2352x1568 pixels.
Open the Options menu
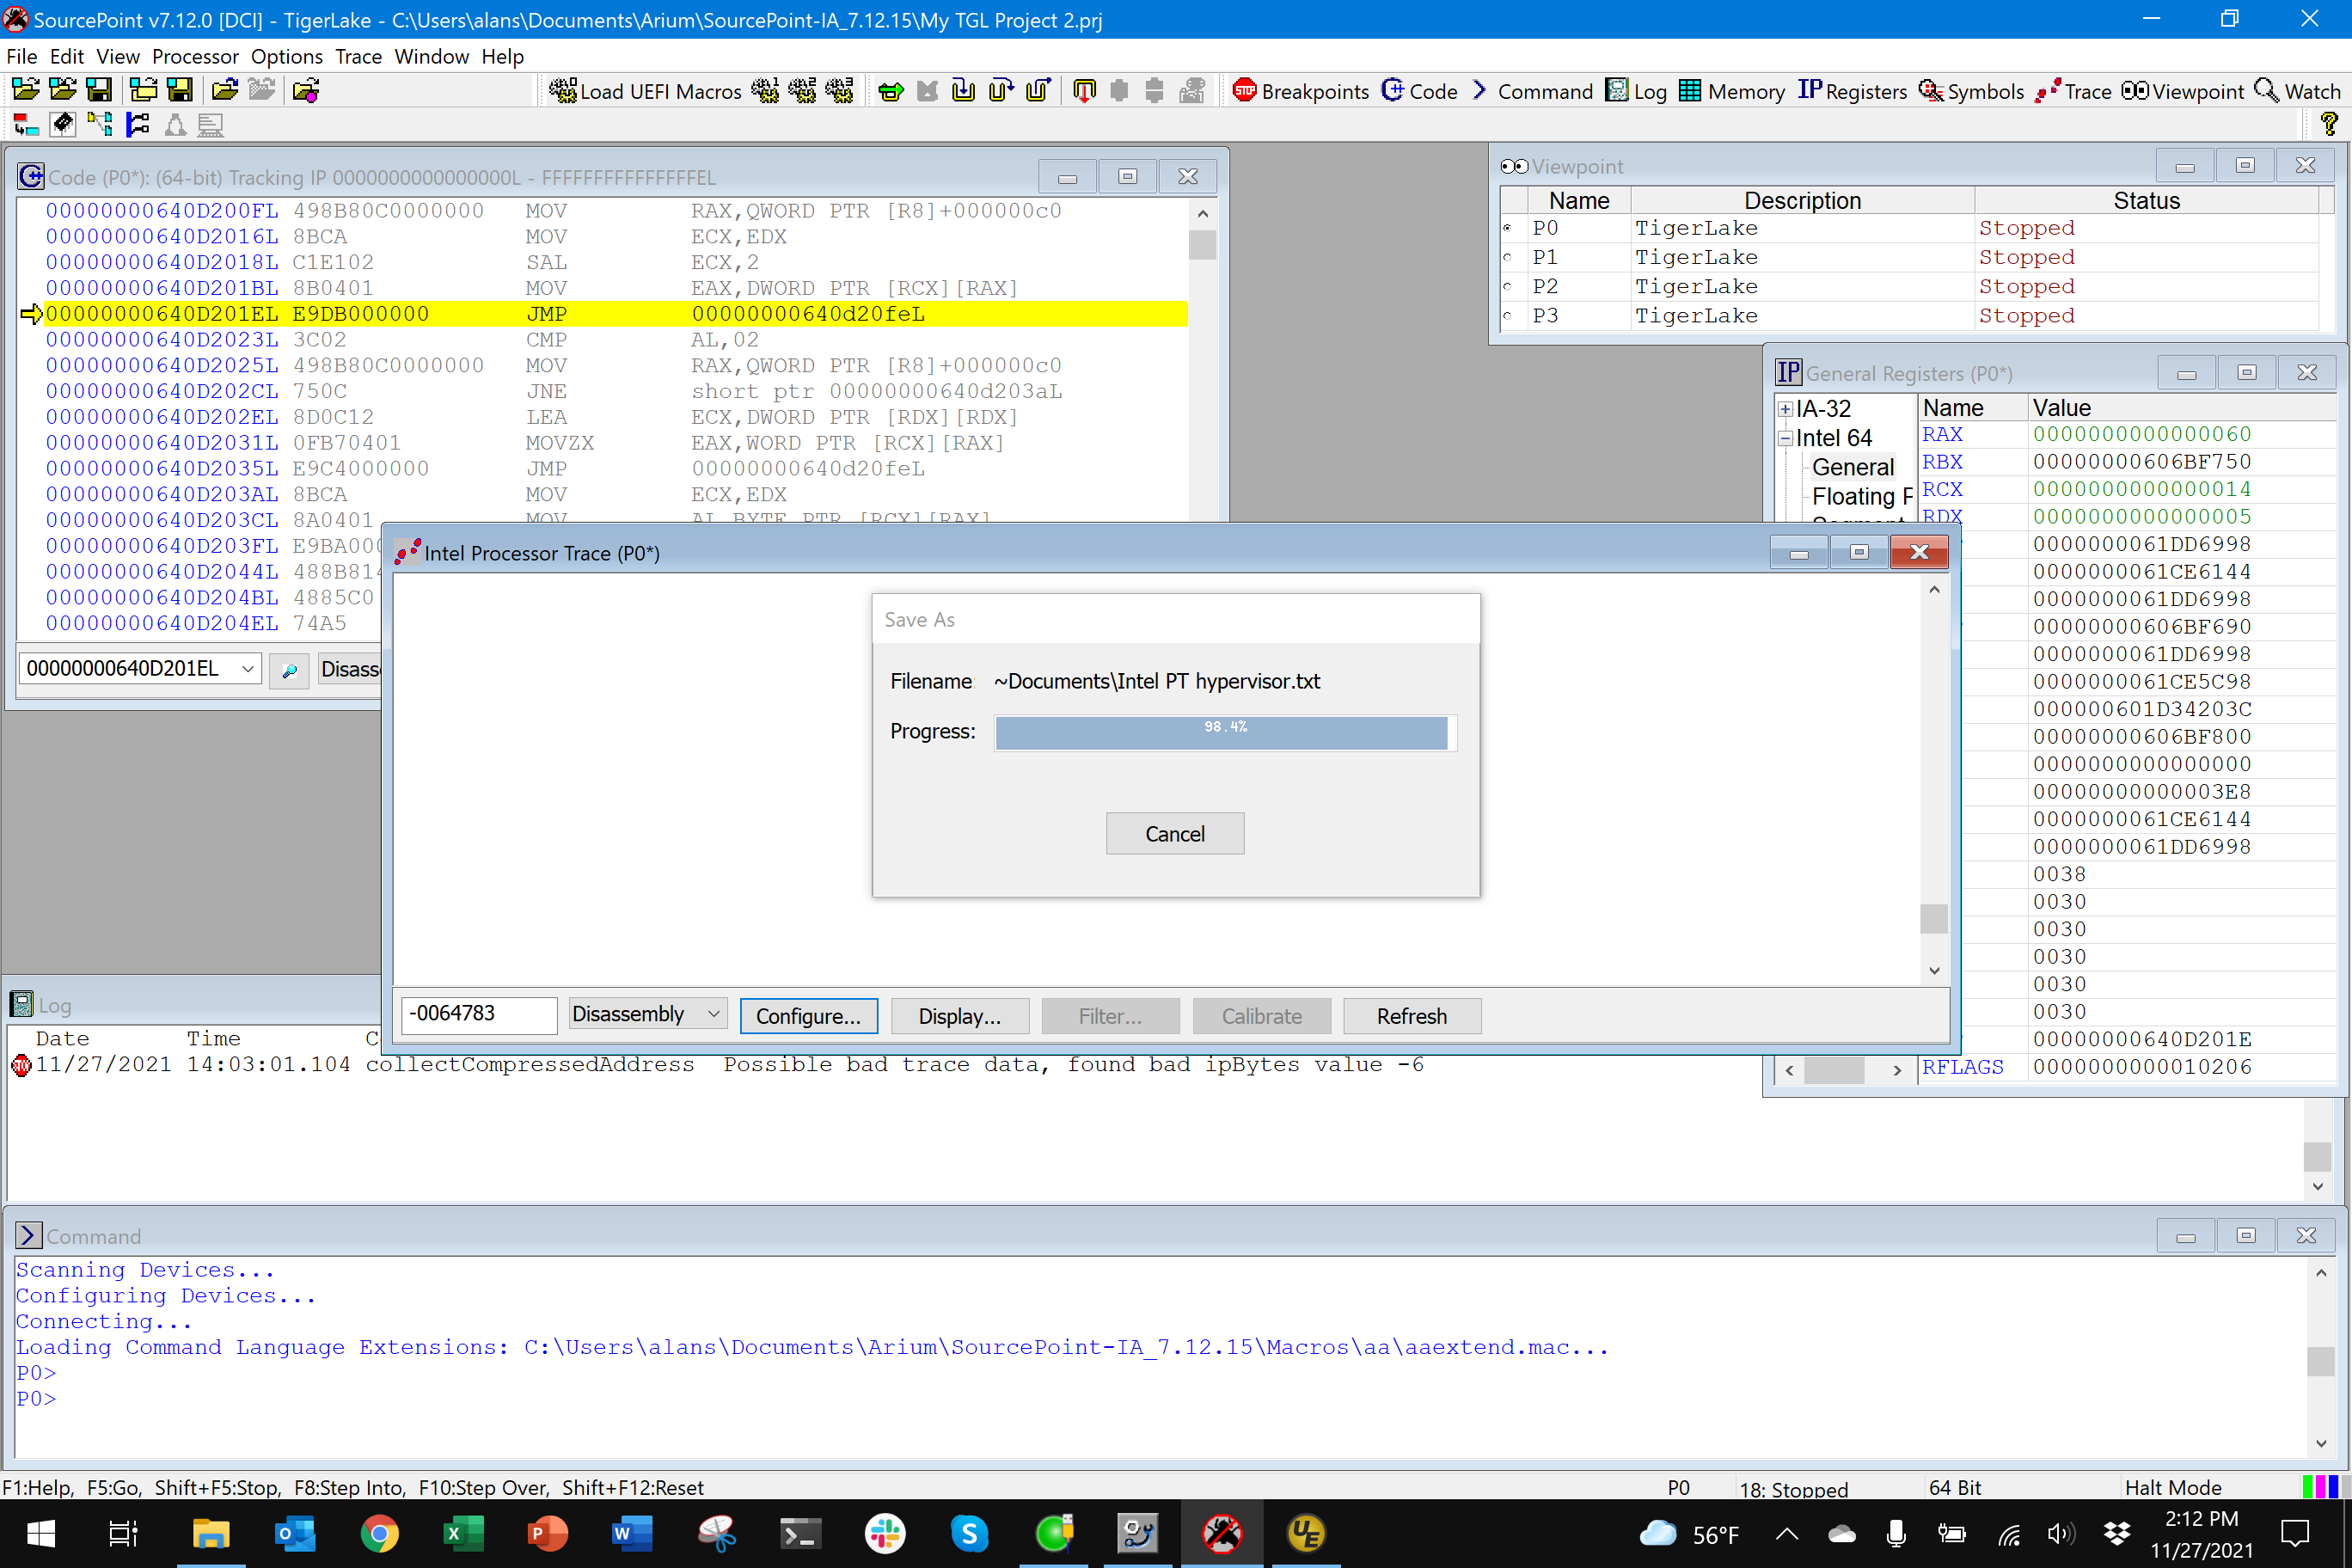(287, 56)
